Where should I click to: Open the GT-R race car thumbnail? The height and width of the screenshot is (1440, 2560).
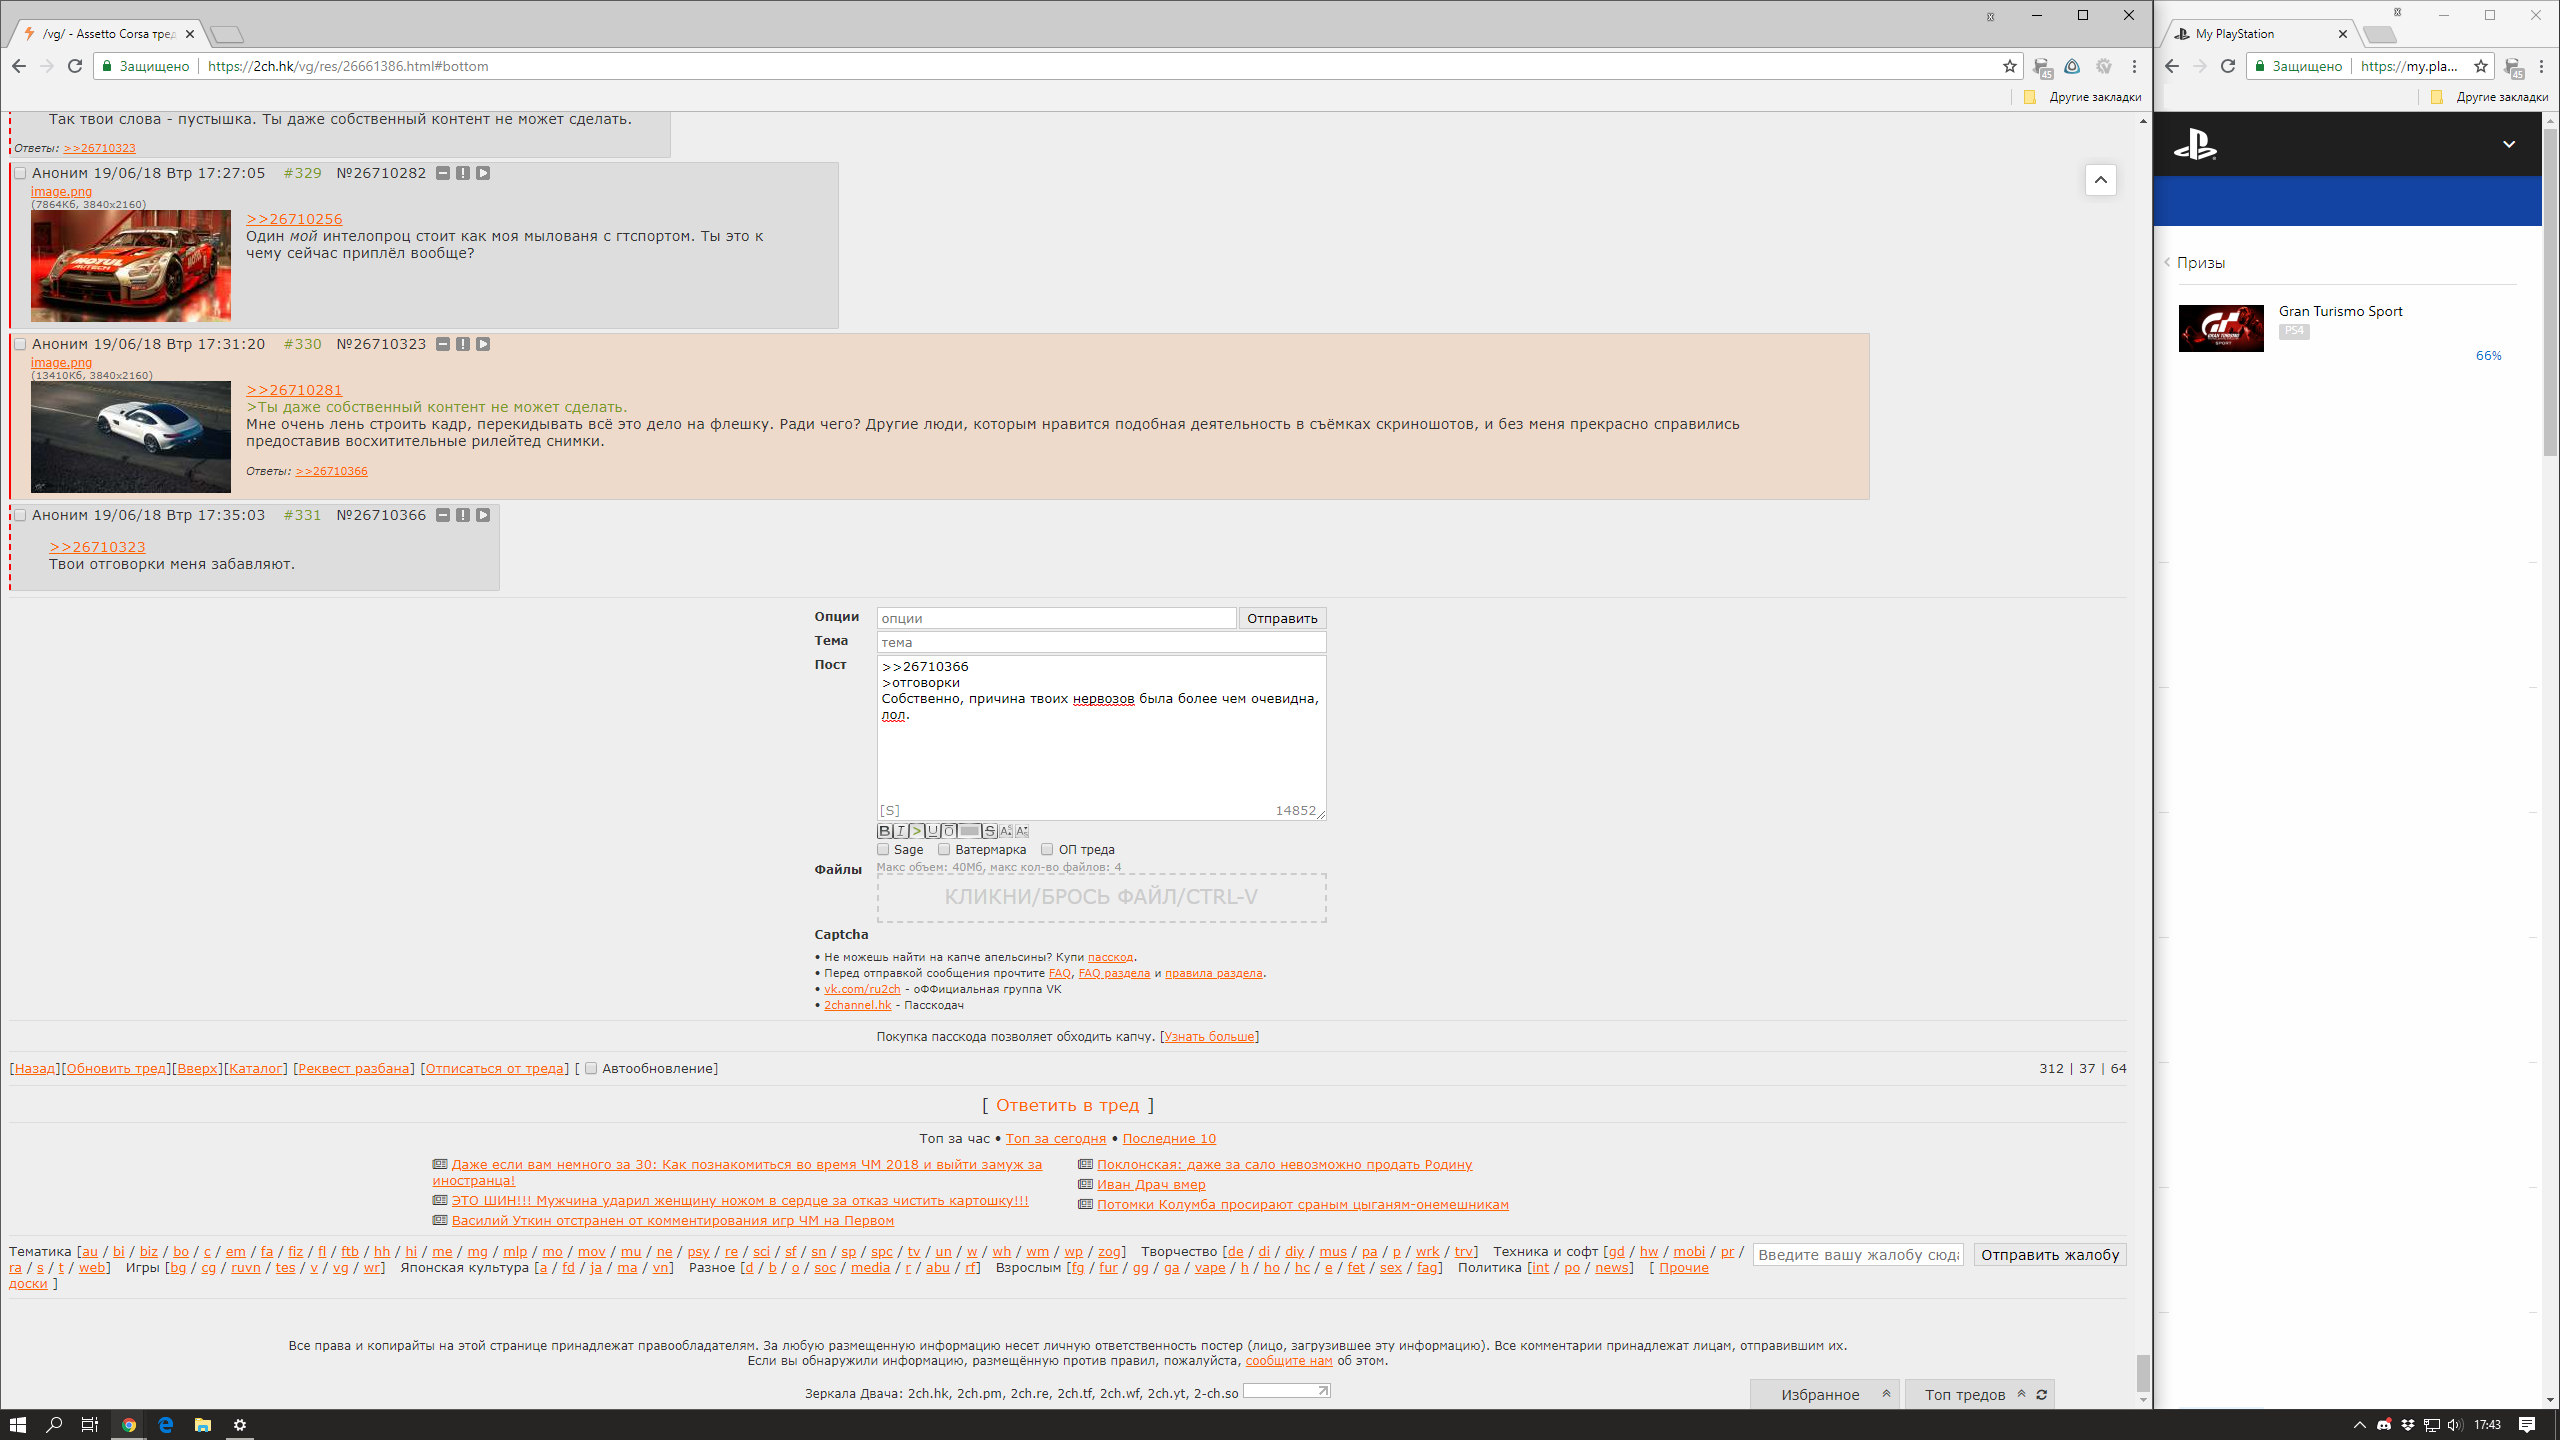pos(130,265)
